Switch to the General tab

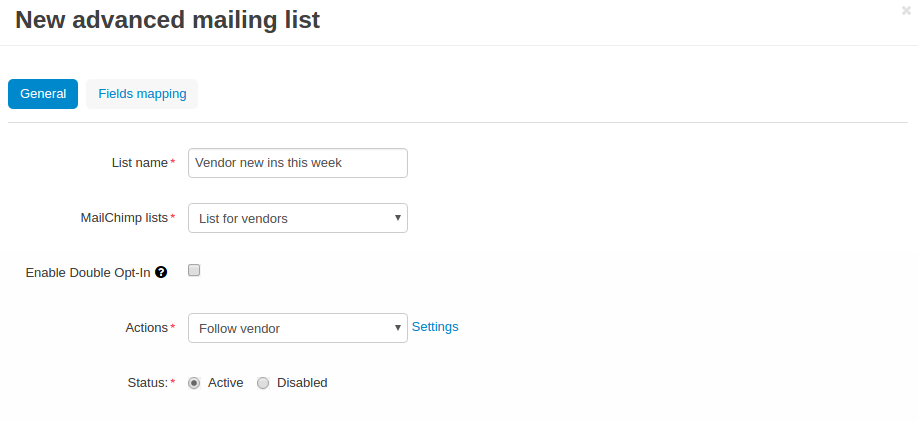pos(43,94)
